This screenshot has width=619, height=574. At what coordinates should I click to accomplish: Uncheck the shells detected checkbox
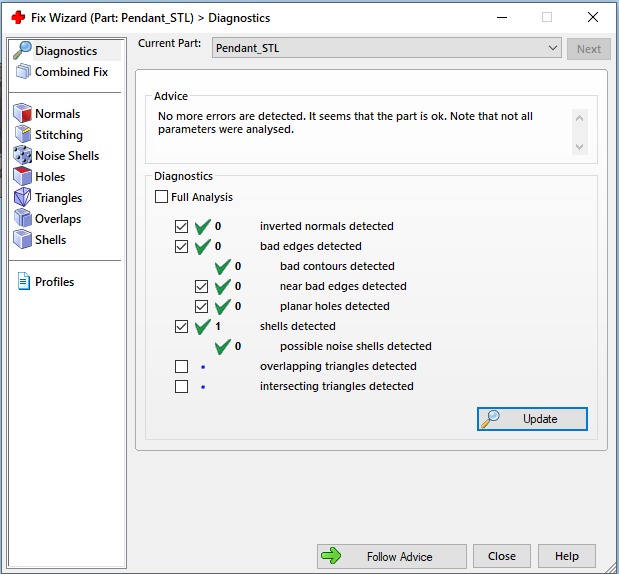coord(181,326)
